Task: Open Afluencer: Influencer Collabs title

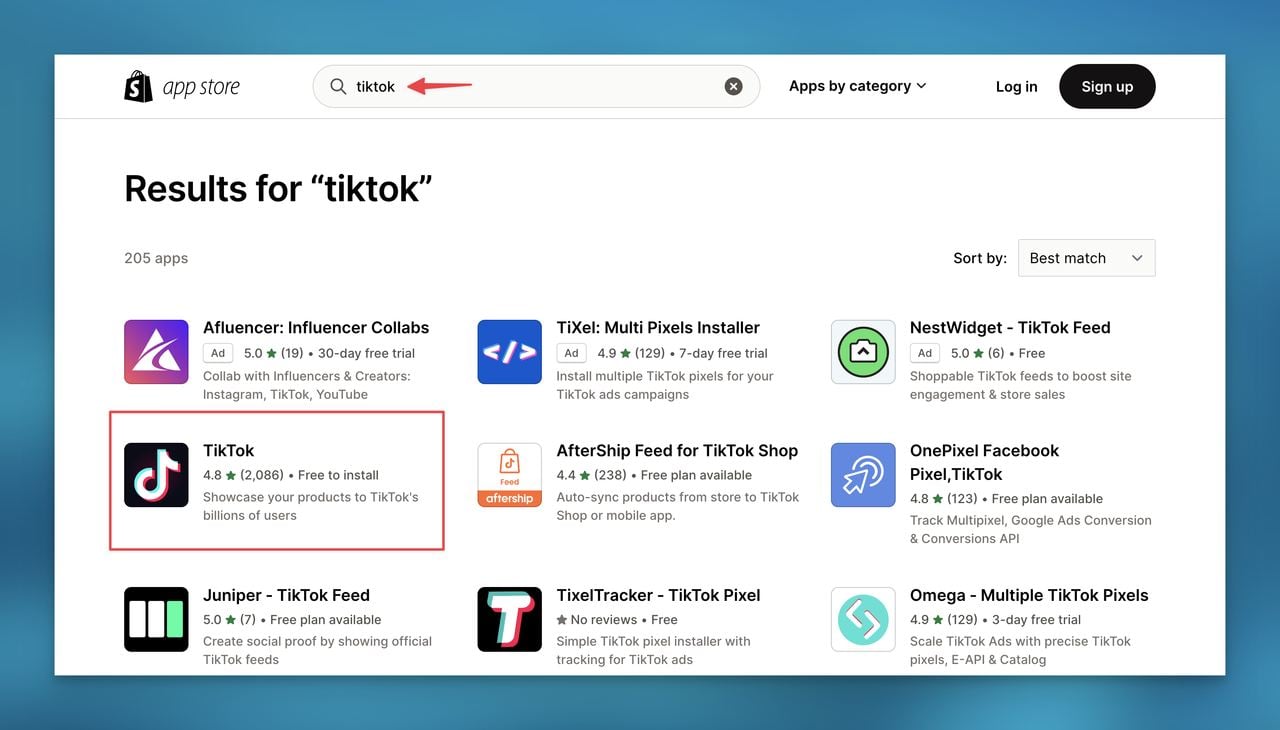Action: click(x=316, y=327)
